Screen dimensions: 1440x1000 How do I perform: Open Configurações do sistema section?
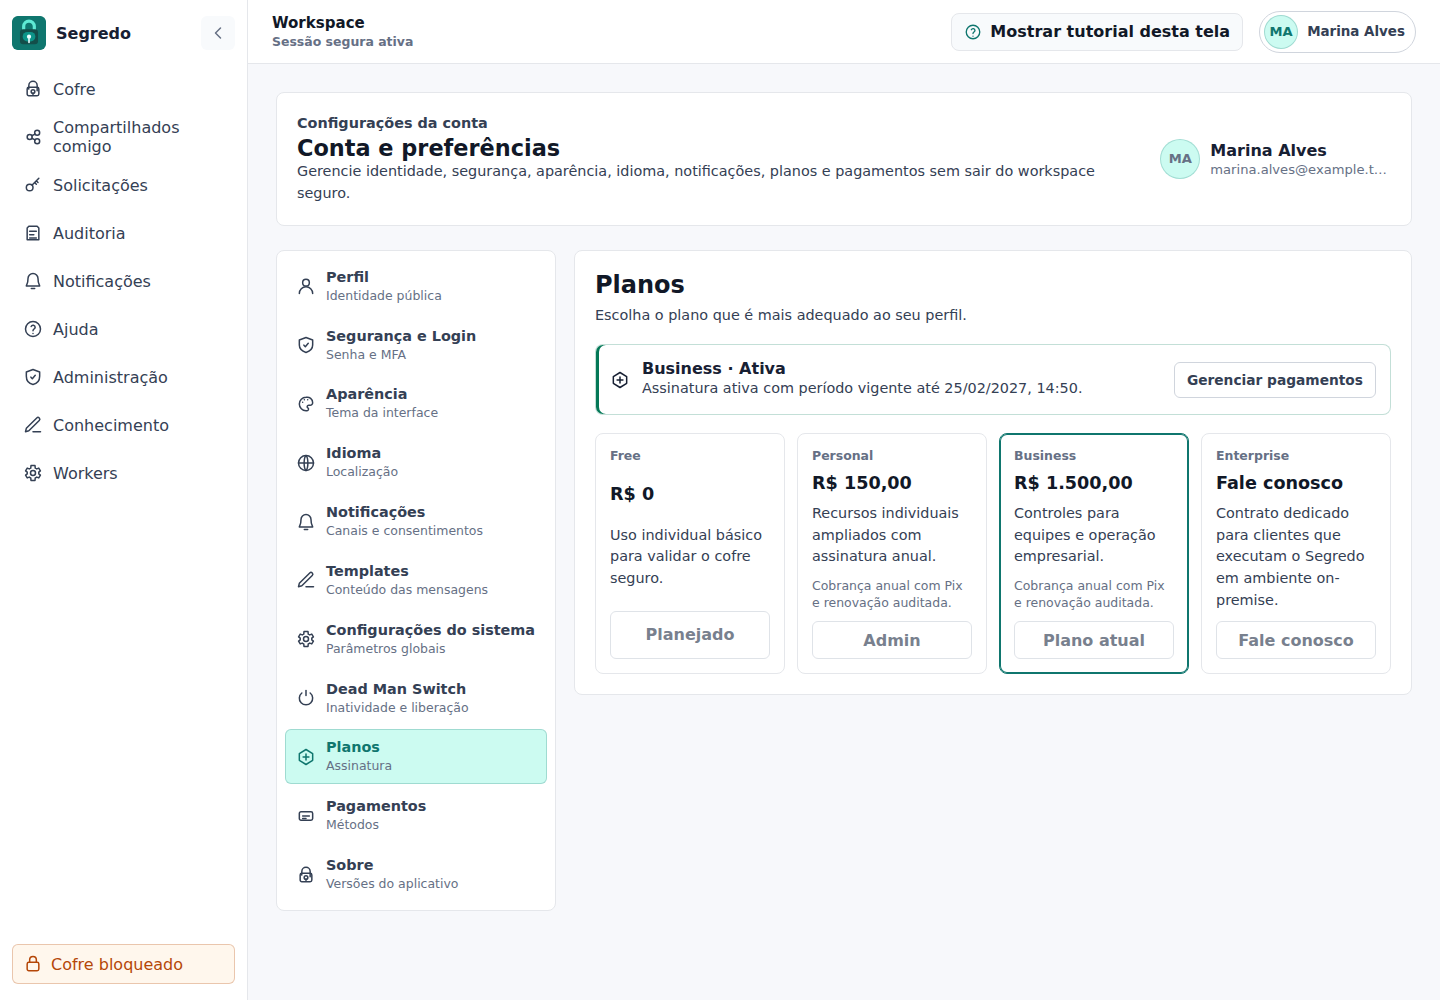(416, 639)
